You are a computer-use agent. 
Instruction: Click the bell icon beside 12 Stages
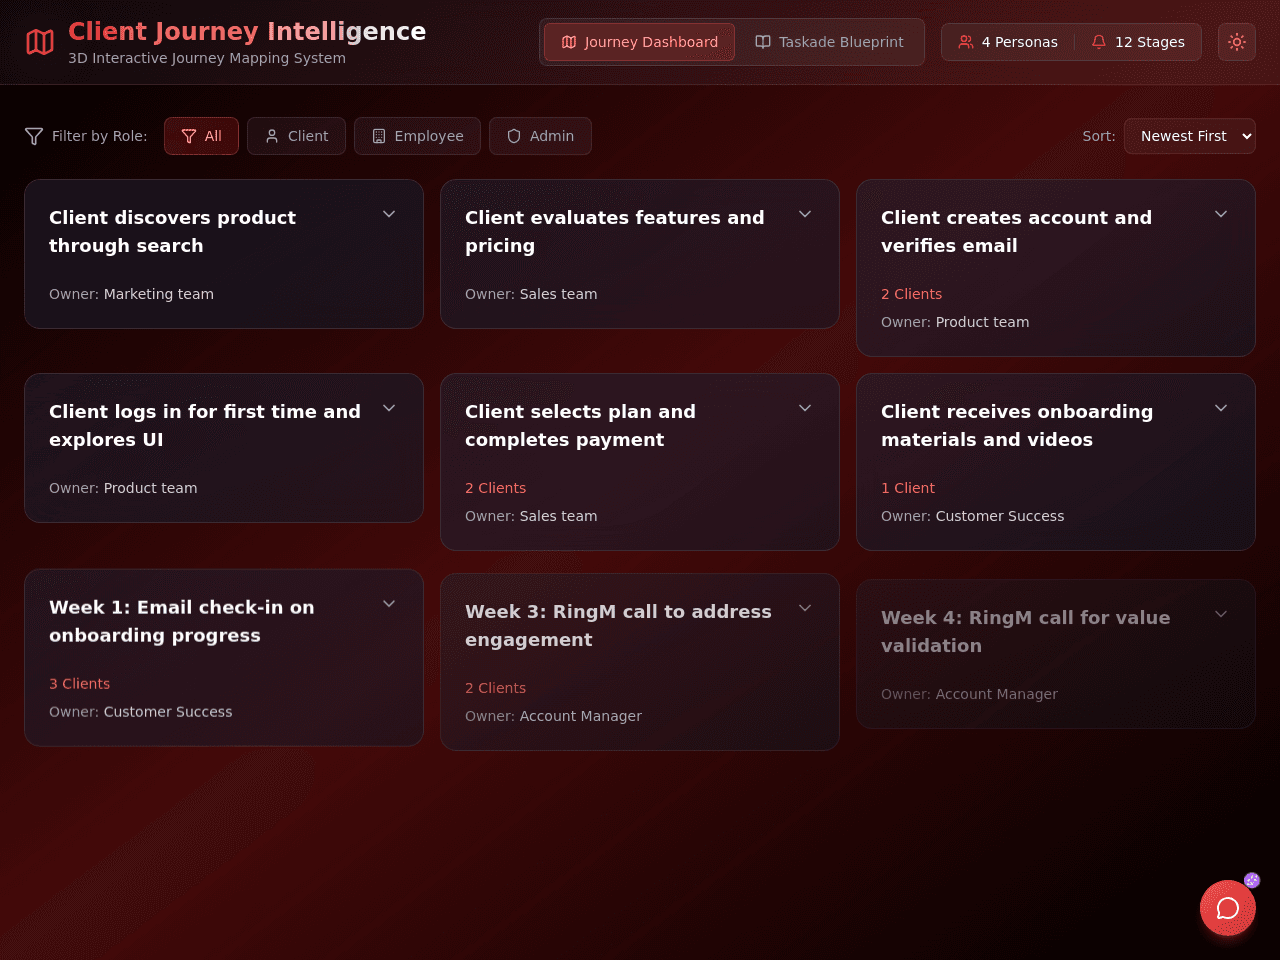(x=1099, y=42)
